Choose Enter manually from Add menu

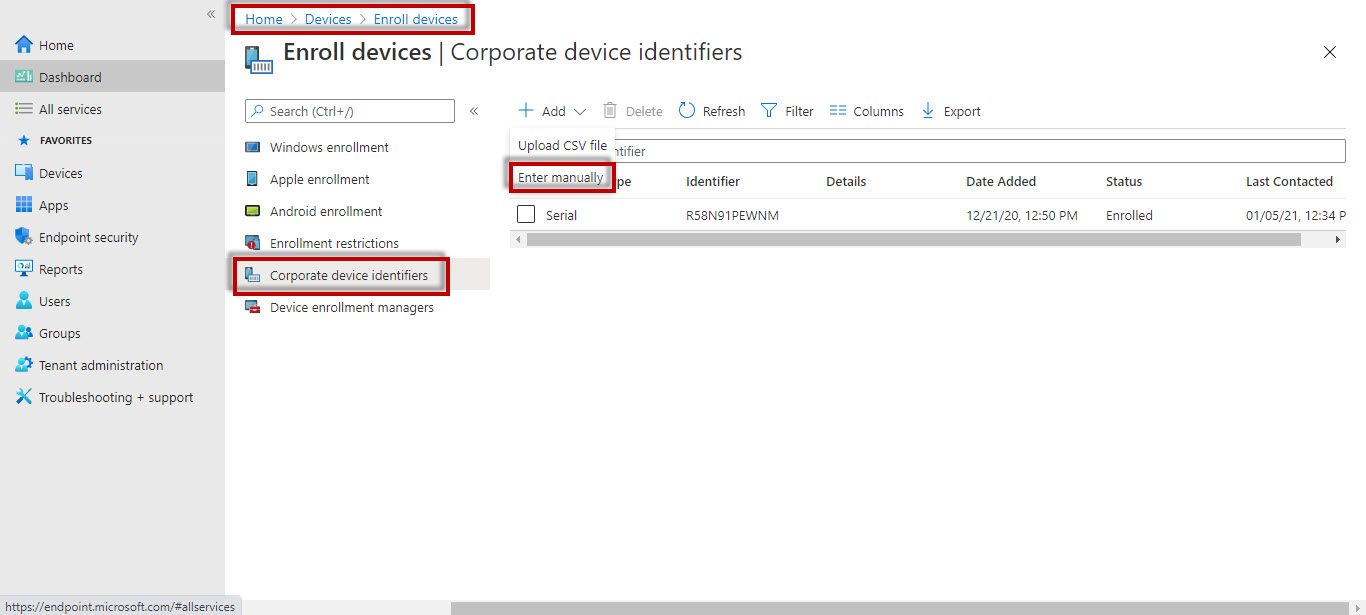tap(561, 176)
